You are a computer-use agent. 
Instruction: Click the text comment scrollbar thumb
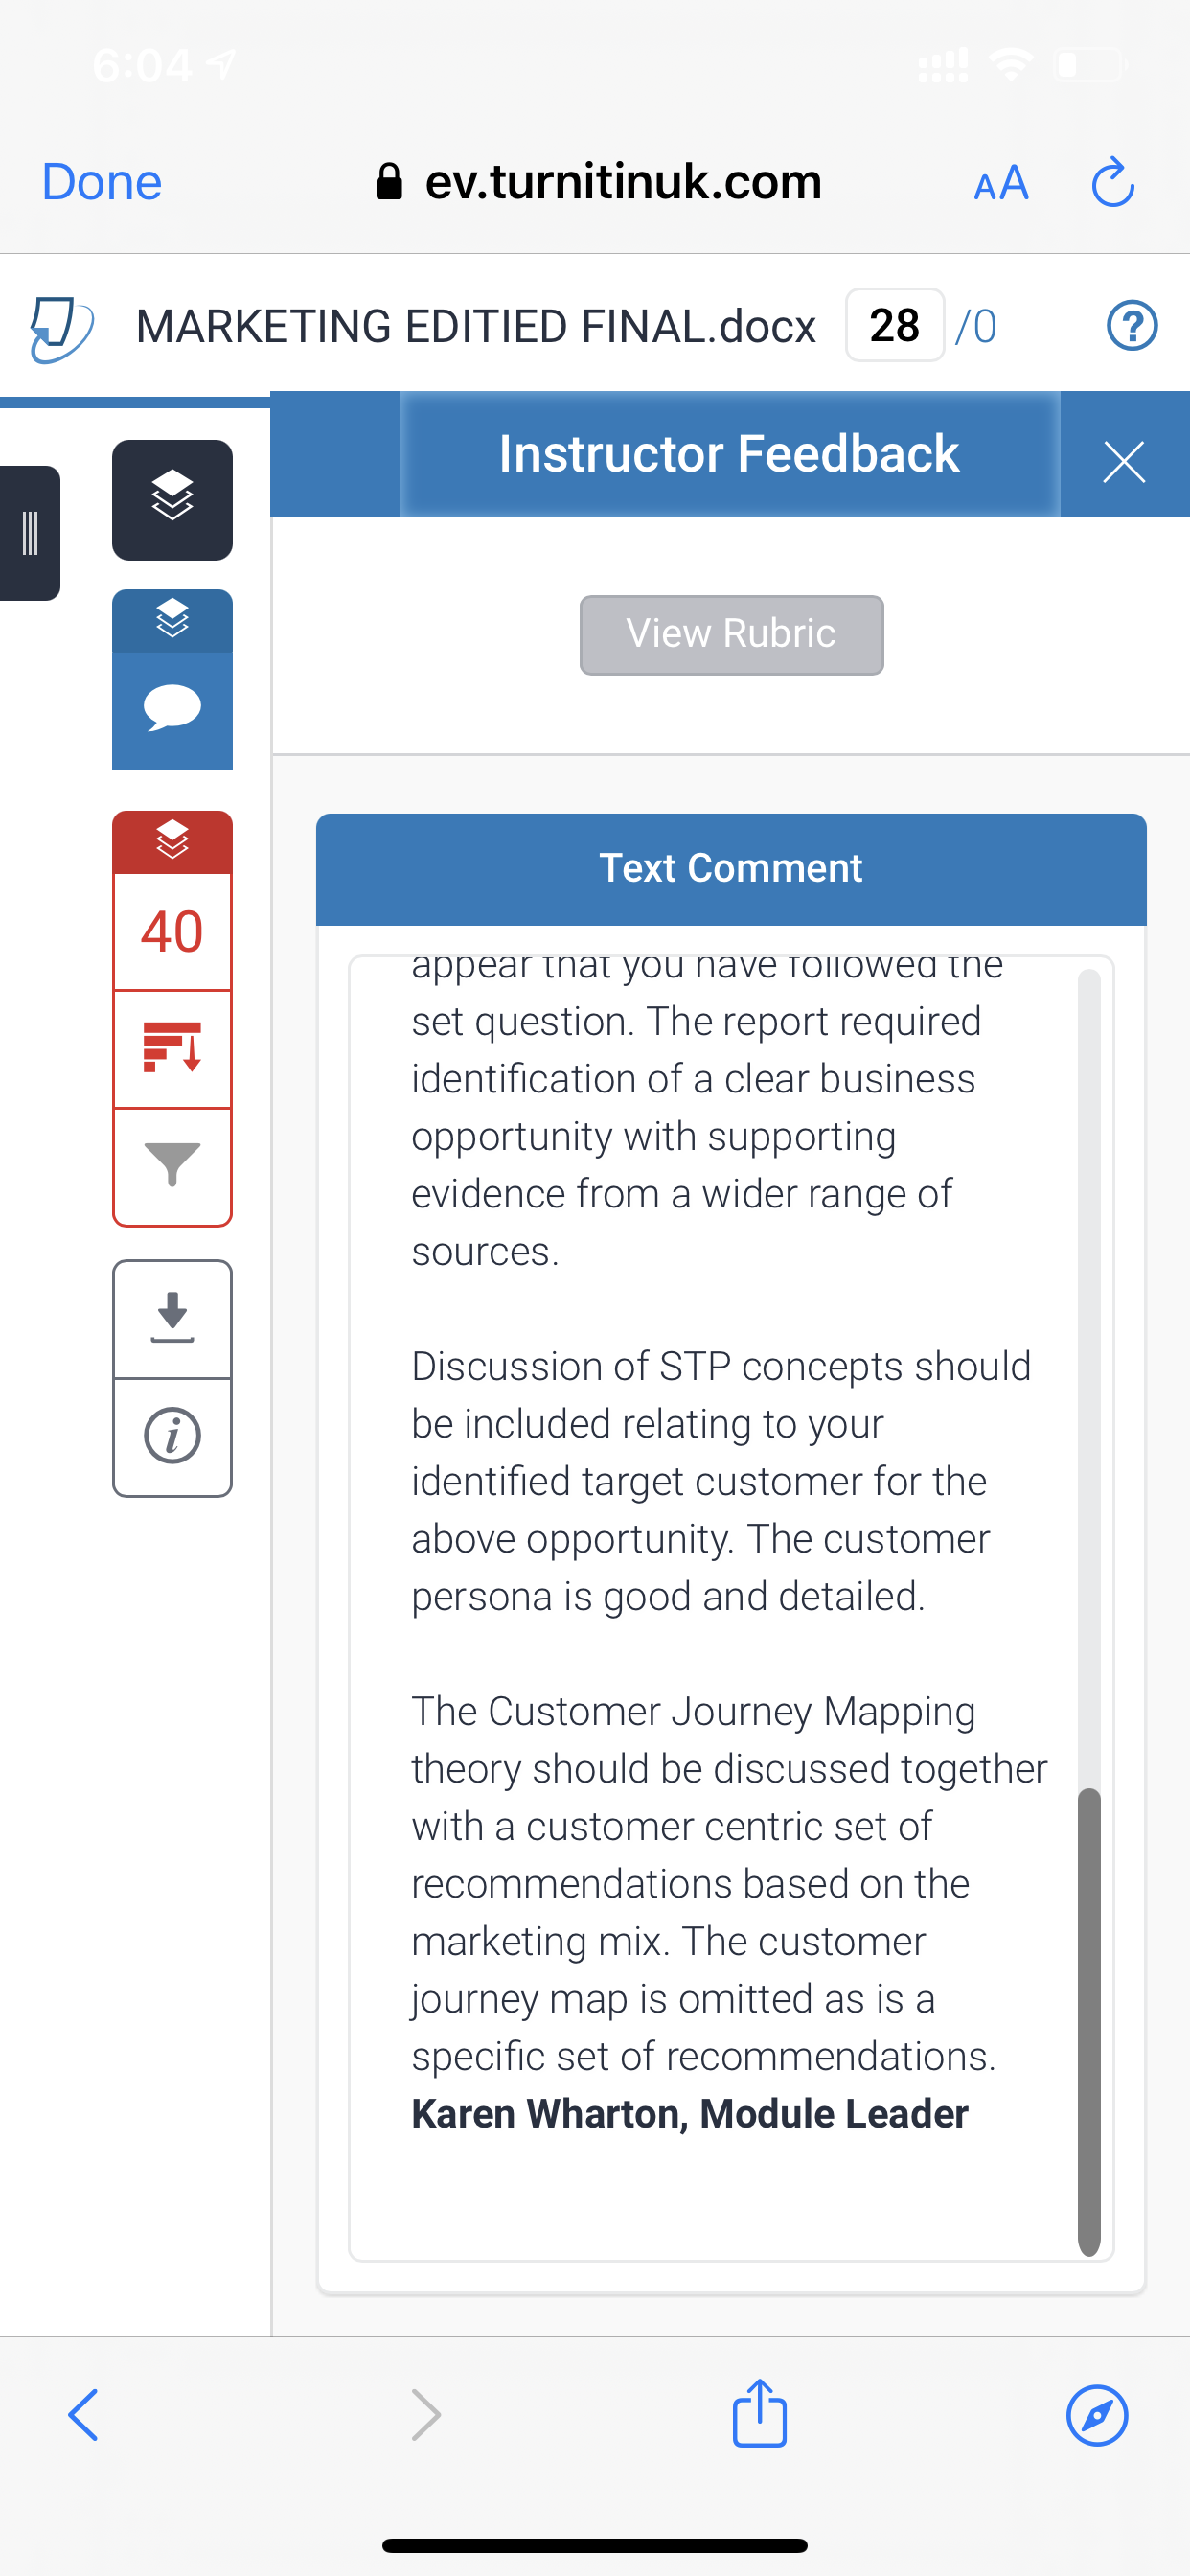(x=1089, y=2022)
